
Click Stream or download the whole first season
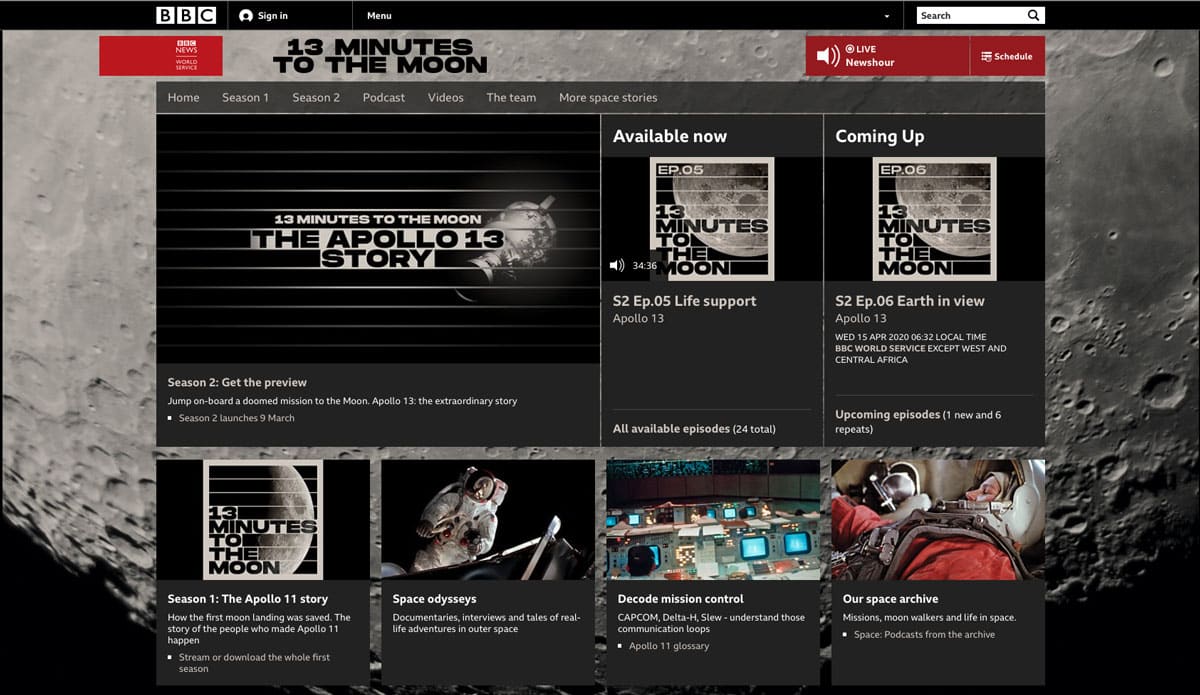pyautogui.click(x=254, y=663)
